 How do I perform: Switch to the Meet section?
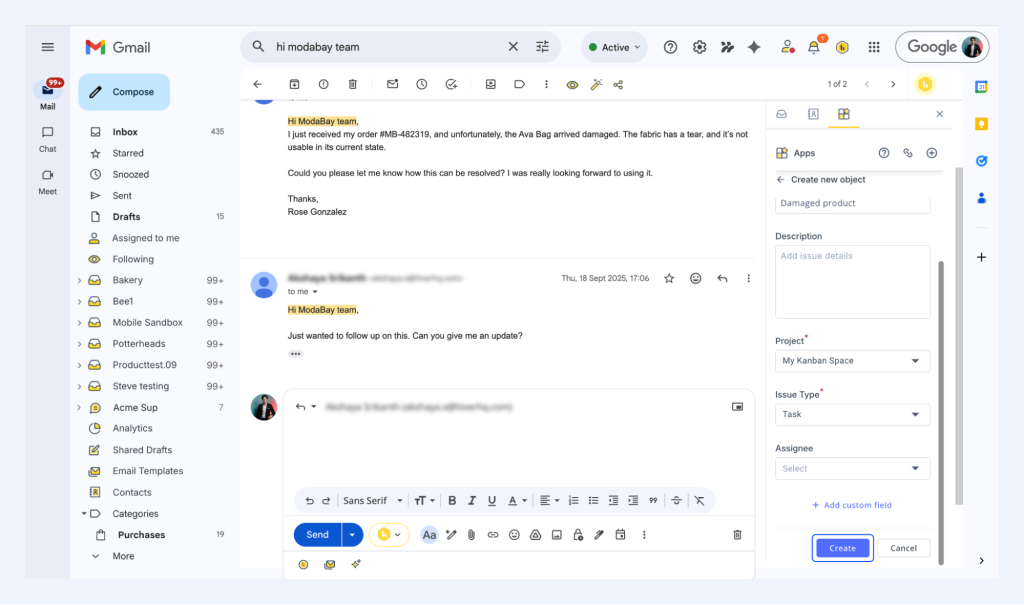47,182
